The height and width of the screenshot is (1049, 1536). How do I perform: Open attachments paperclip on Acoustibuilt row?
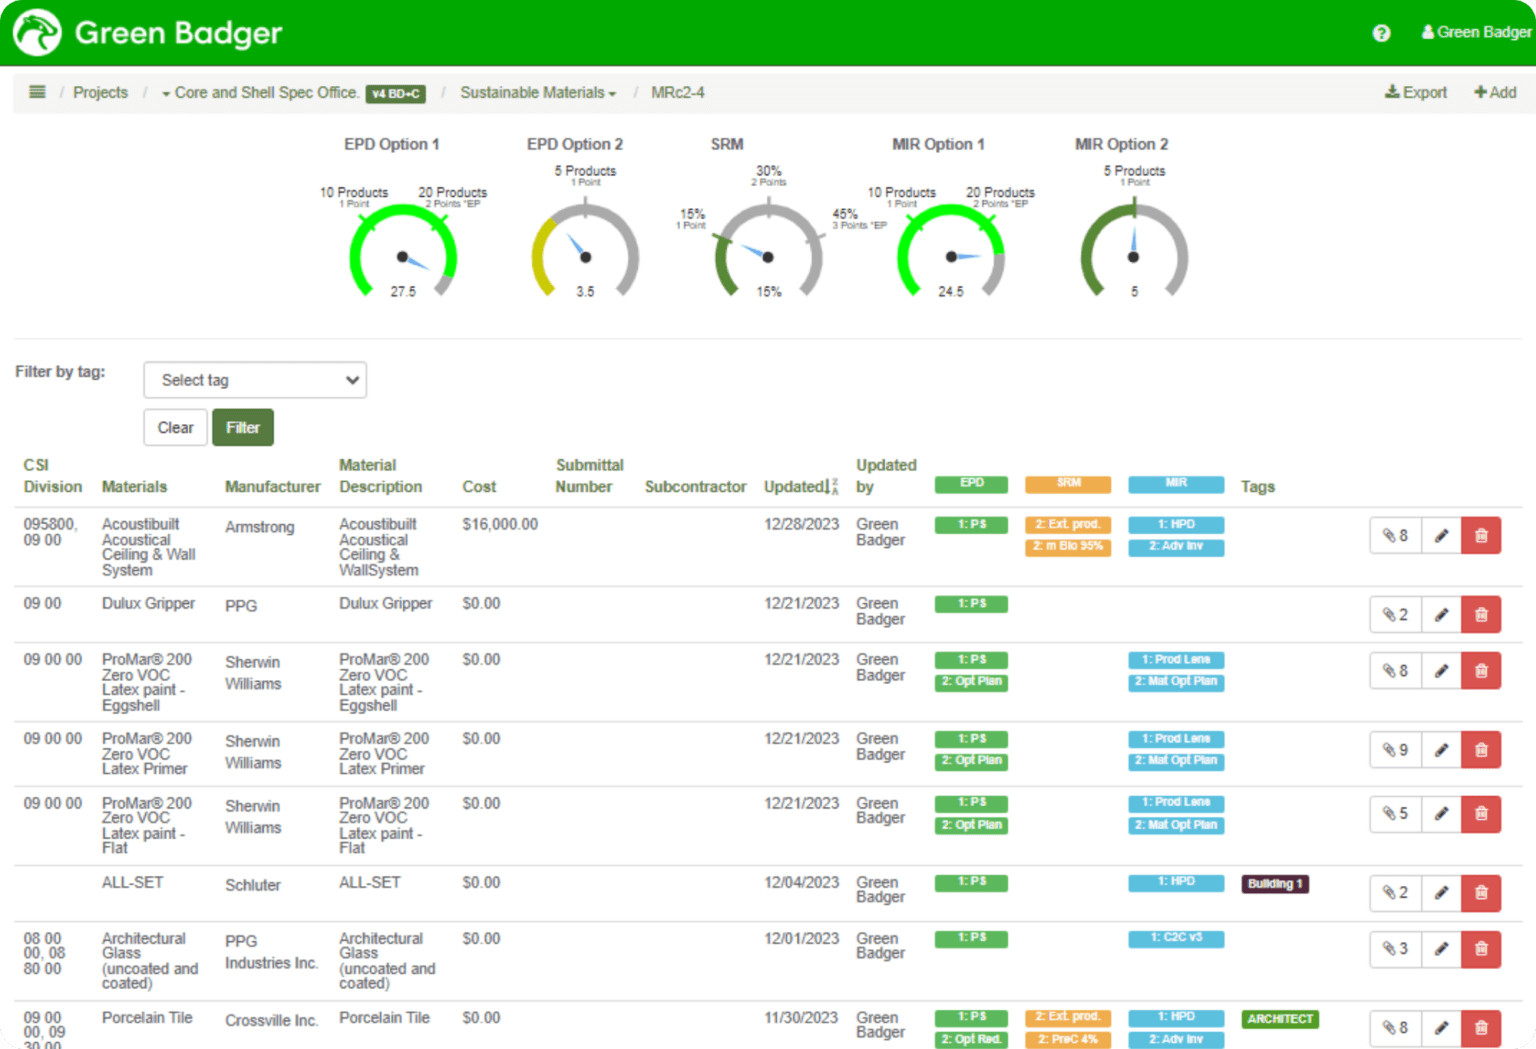point(1394,535)
